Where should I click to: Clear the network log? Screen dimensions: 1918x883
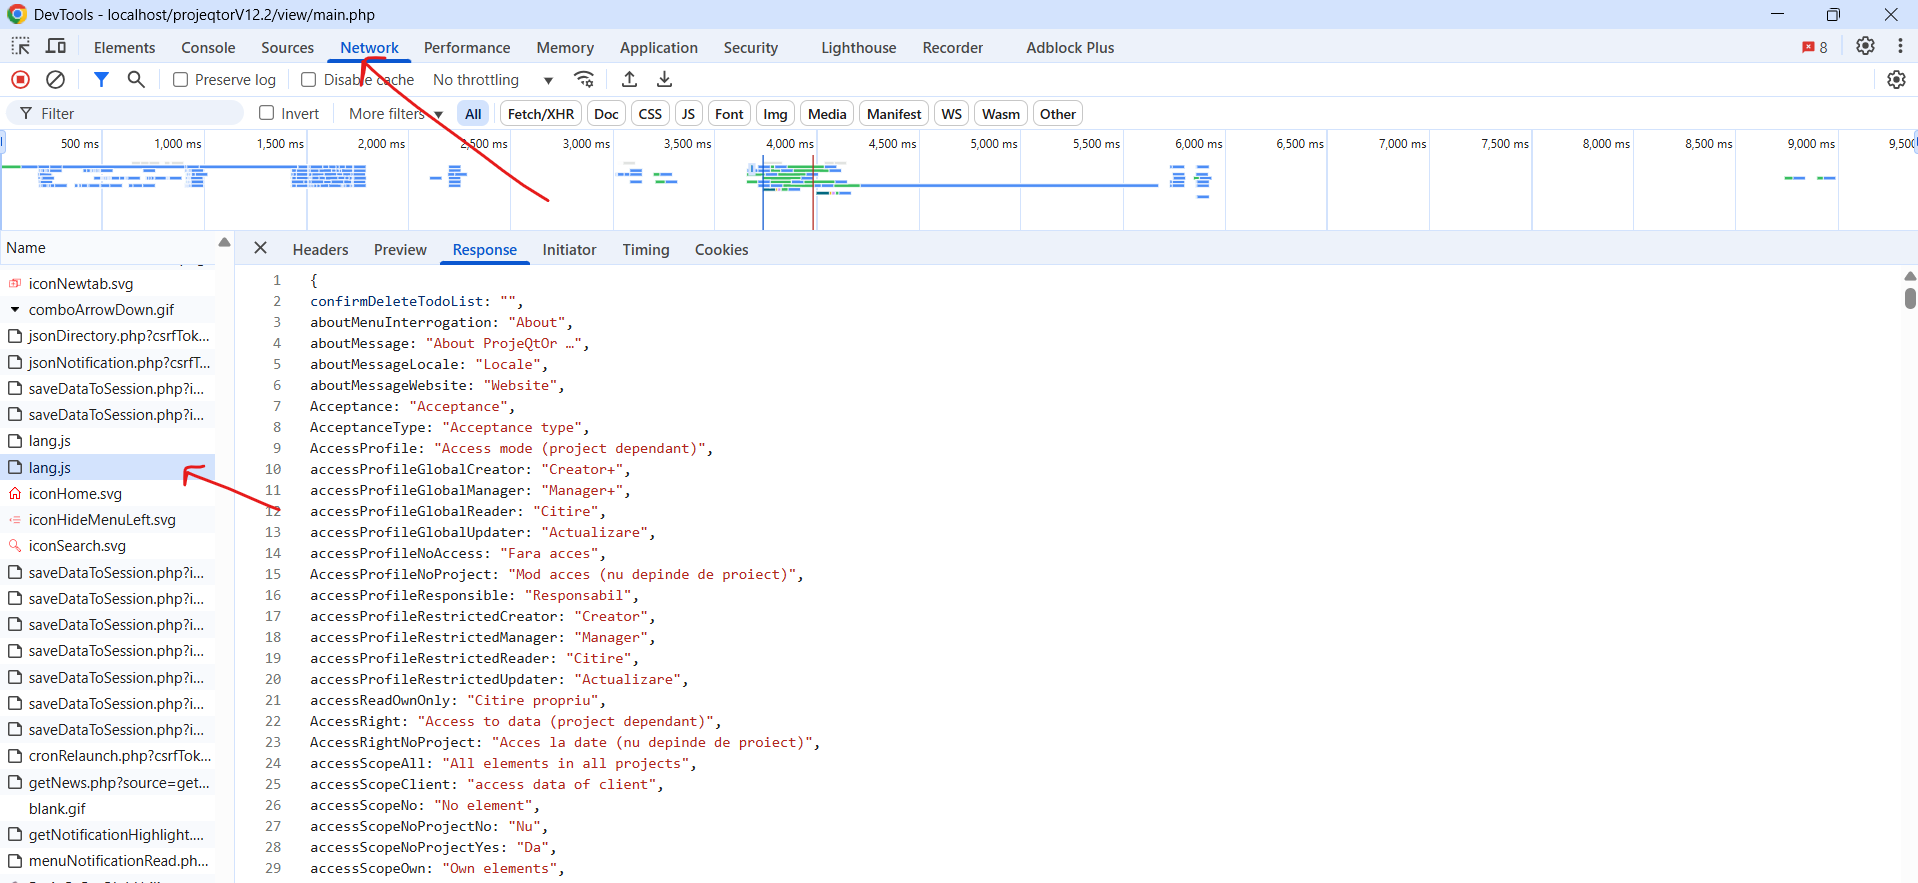click(56, 79)
